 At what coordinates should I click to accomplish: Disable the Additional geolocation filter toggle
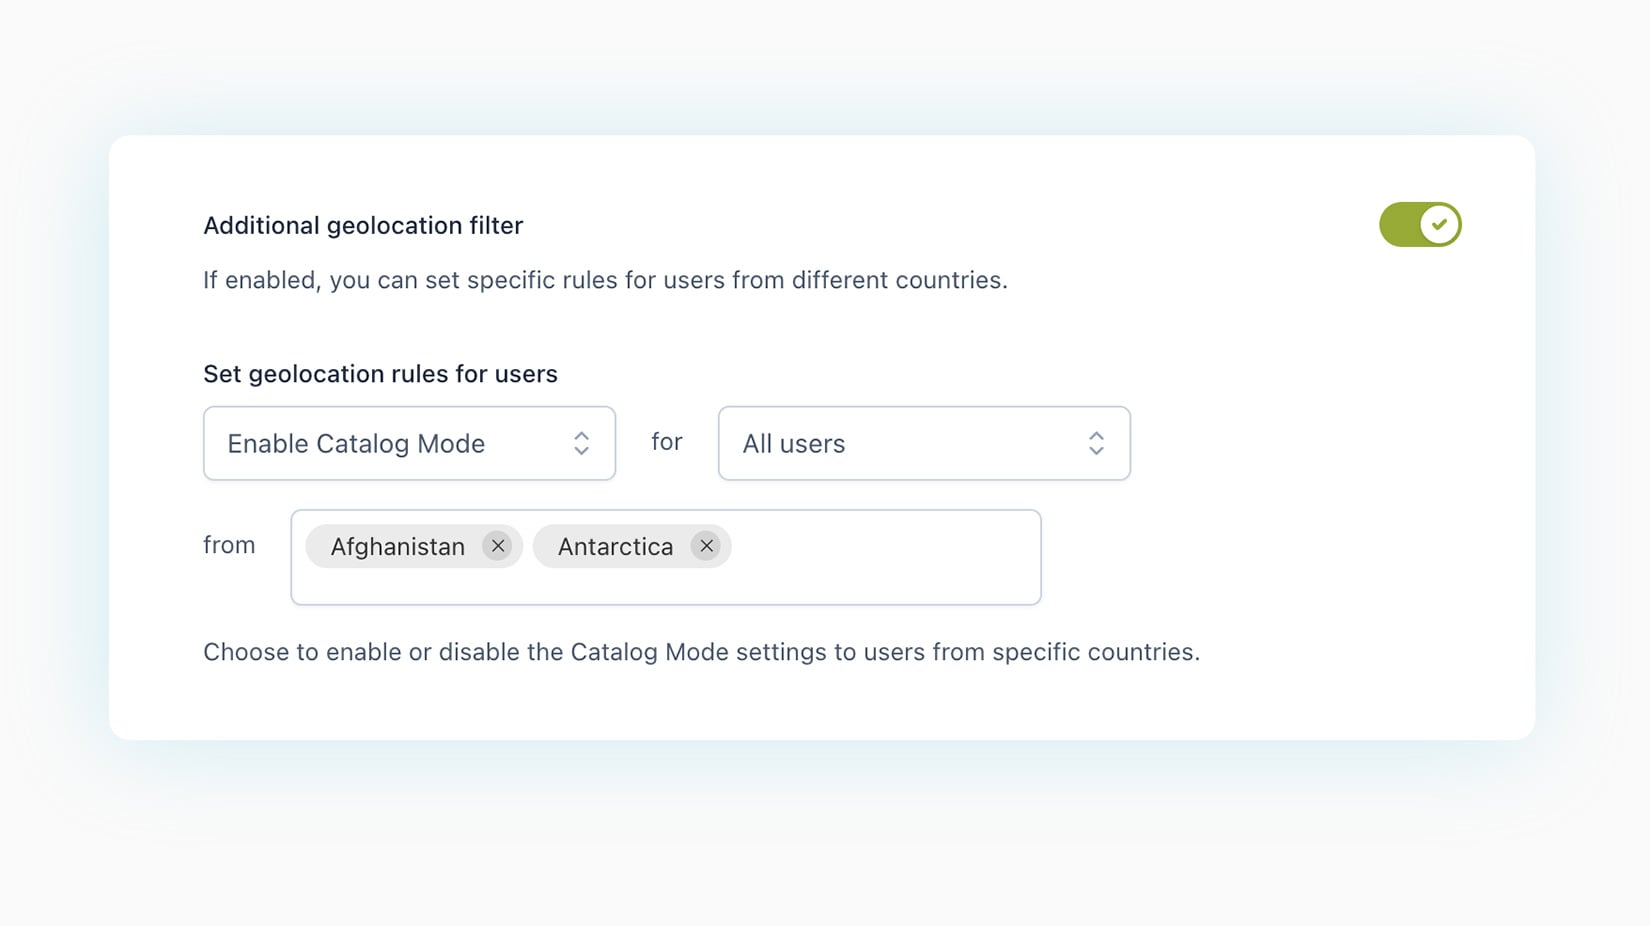point(1420,225)
